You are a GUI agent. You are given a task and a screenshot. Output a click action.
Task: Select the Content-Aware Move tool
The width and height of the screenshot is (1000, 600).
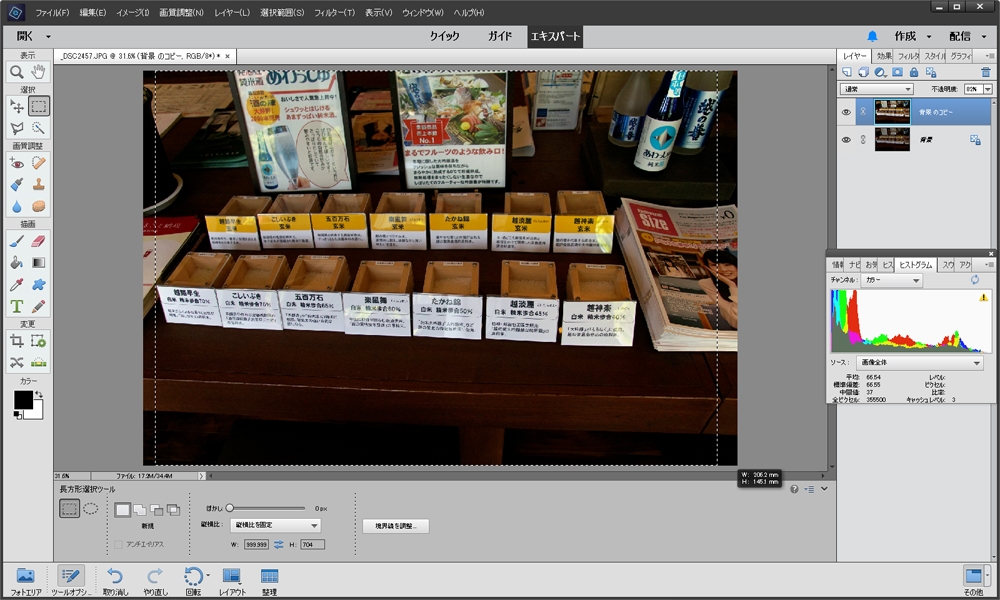point(17,363)
